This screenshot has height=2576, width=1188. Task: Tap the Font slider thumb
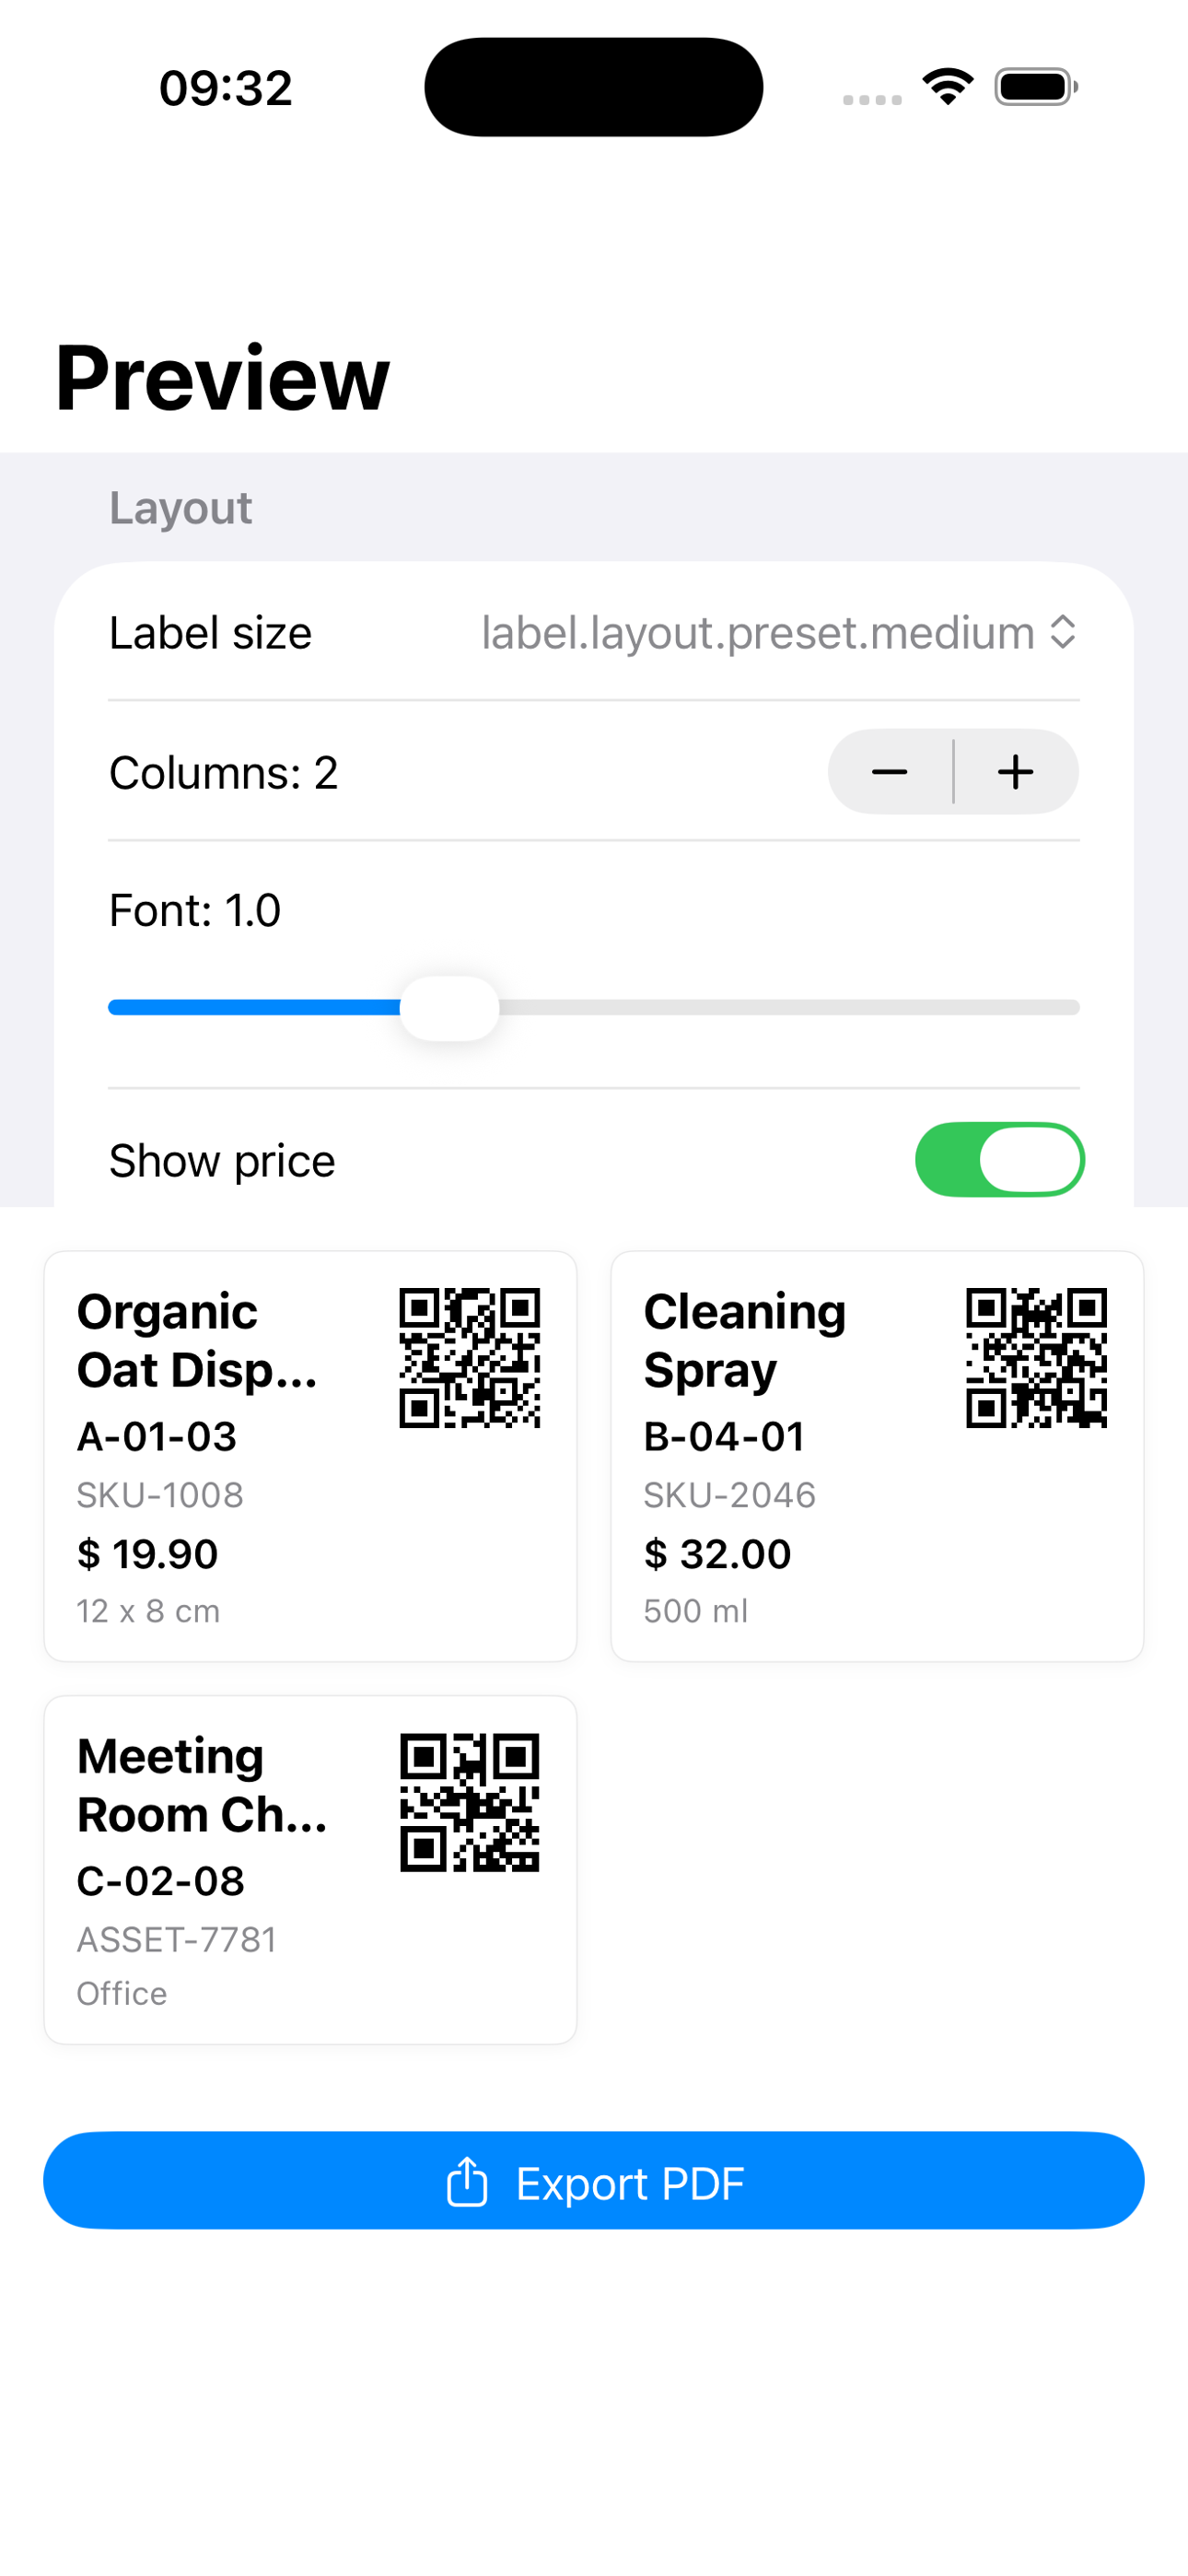tap(449, 1008)
